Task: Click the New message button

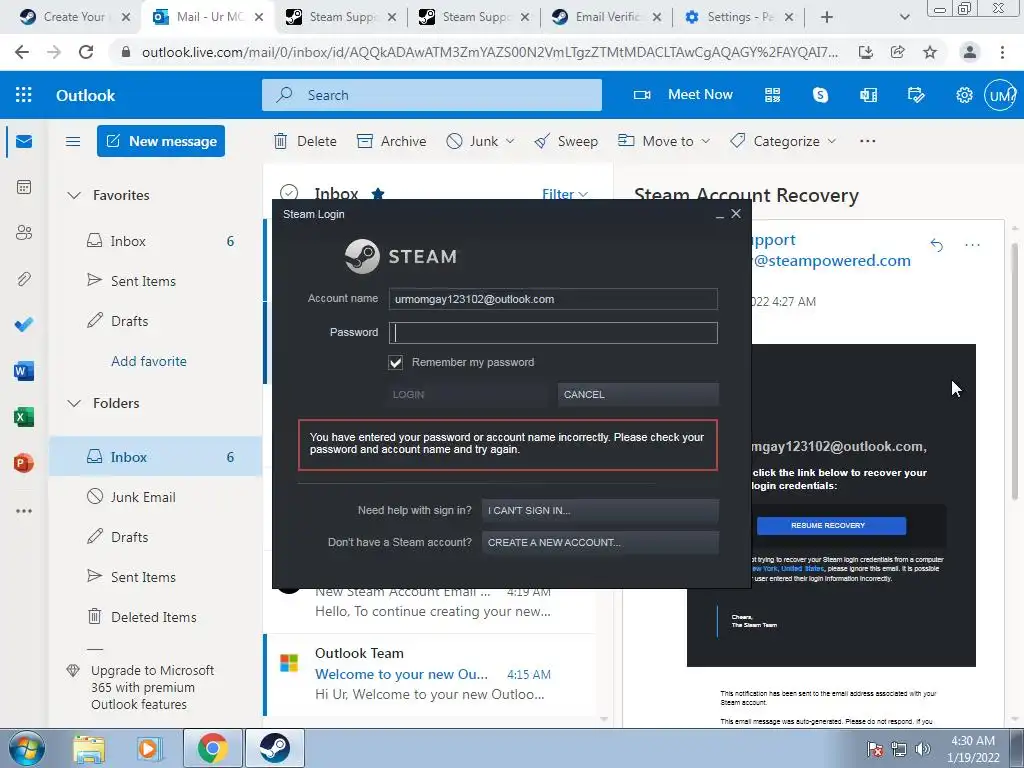Action: [x=161, y=141]
